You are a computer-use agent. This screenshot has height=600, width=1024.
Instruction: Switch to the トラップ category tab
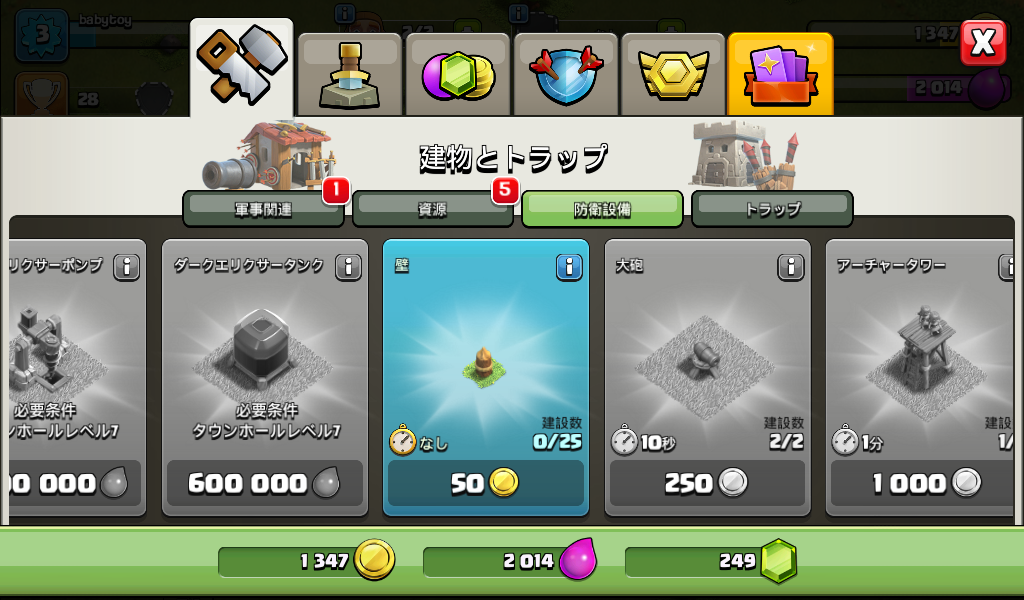(772, 209)
